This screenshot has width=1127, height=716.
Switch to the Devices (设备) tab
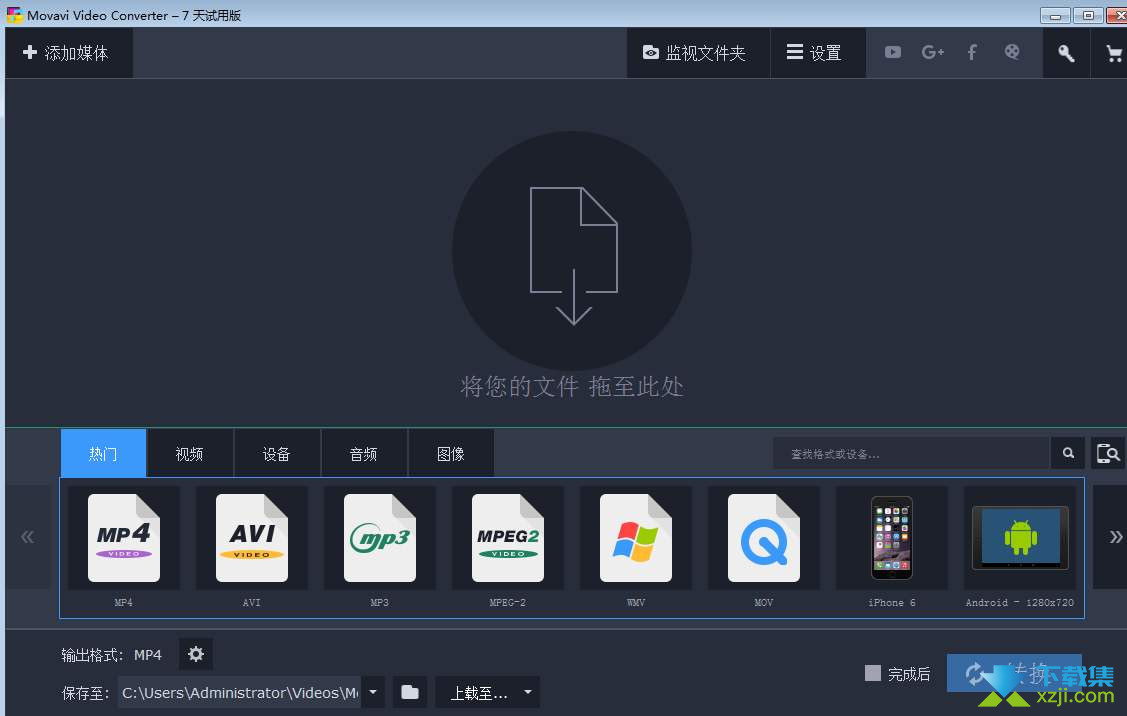pos(277,454)
